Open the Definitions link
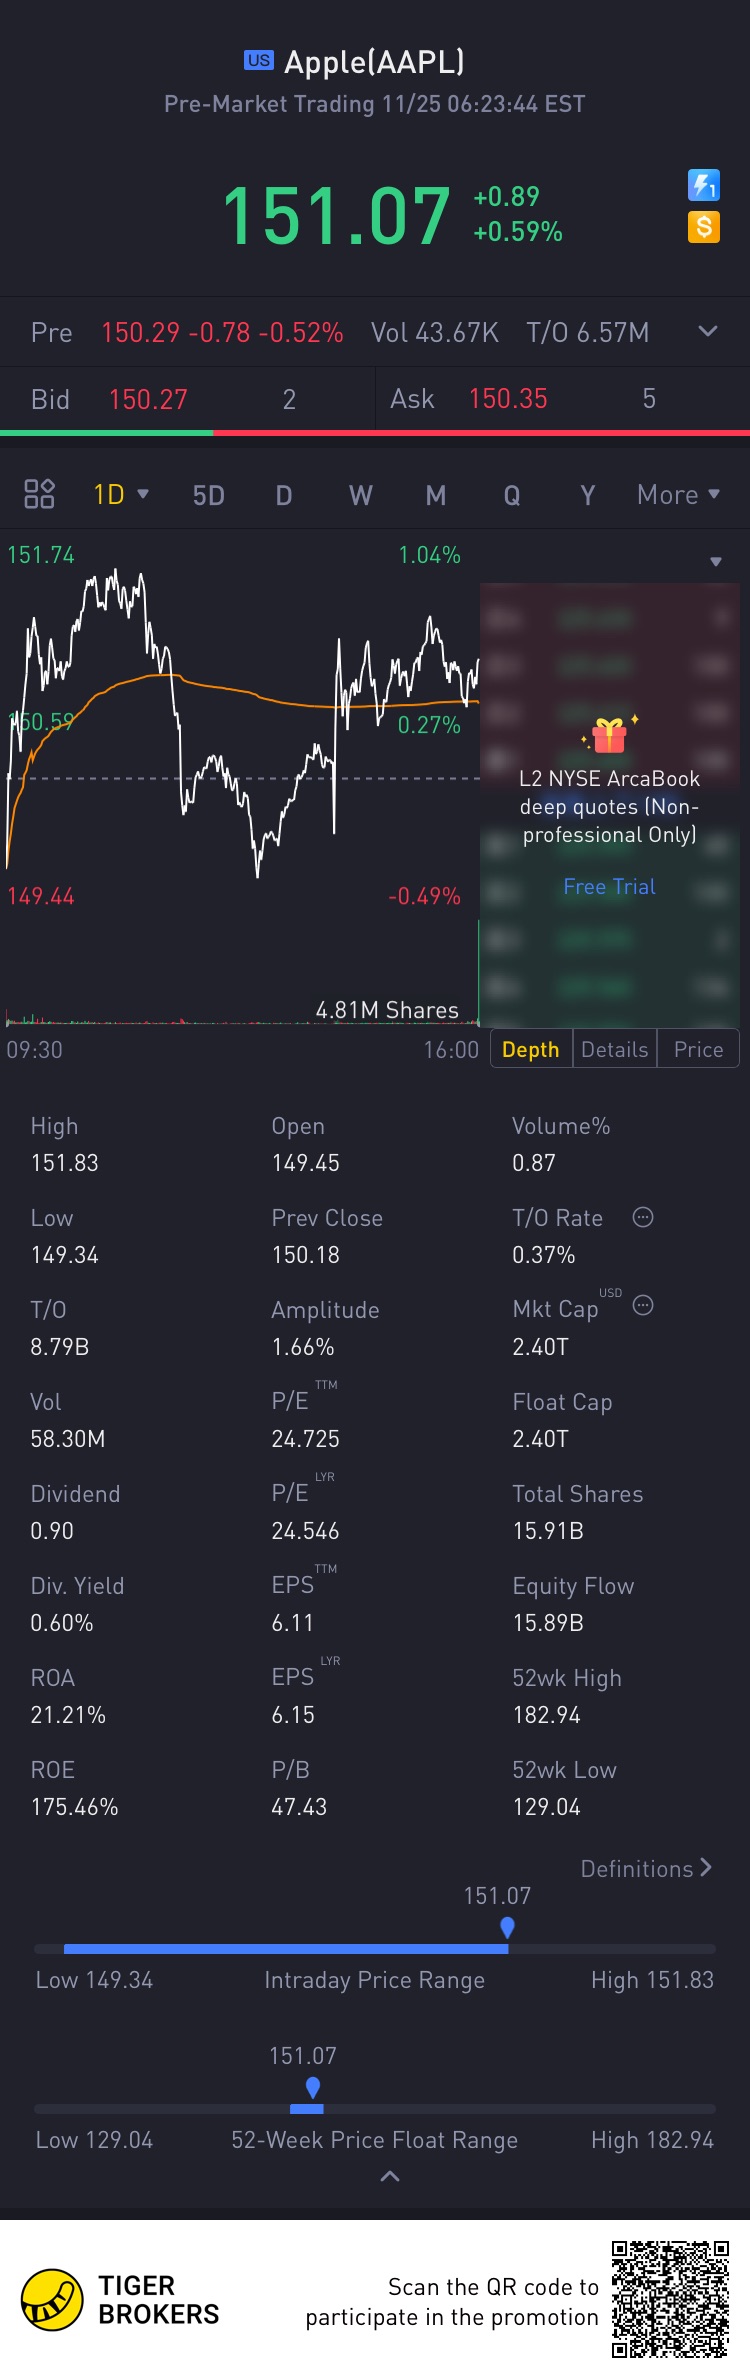The width and height of the screenshot is (750, 2380). (x=646, y=1868)
